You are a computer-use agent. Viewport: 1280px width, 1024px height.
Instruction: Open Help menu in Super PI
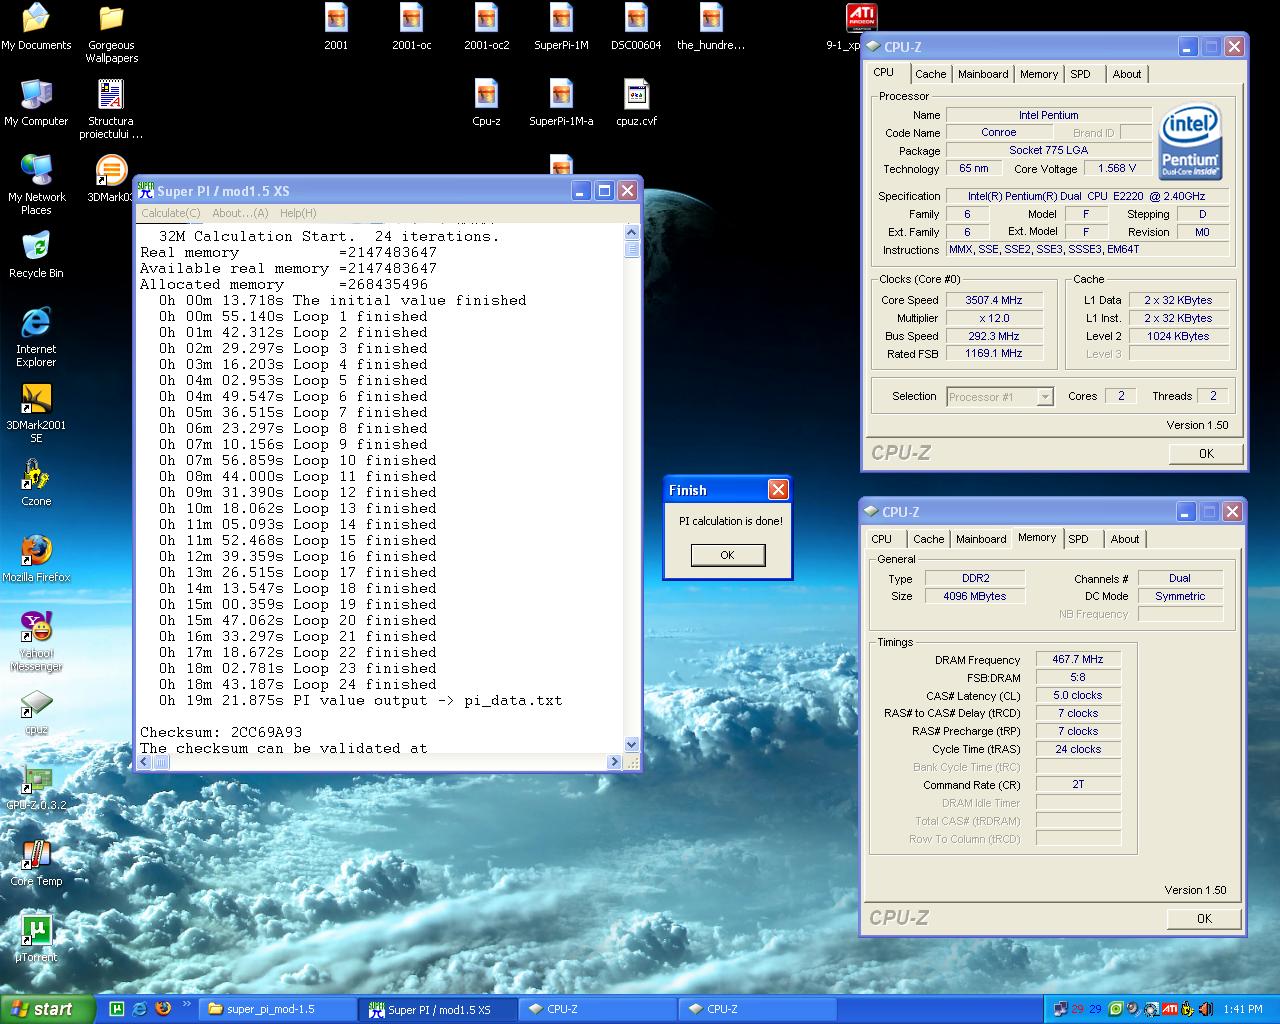click(298, 213)
